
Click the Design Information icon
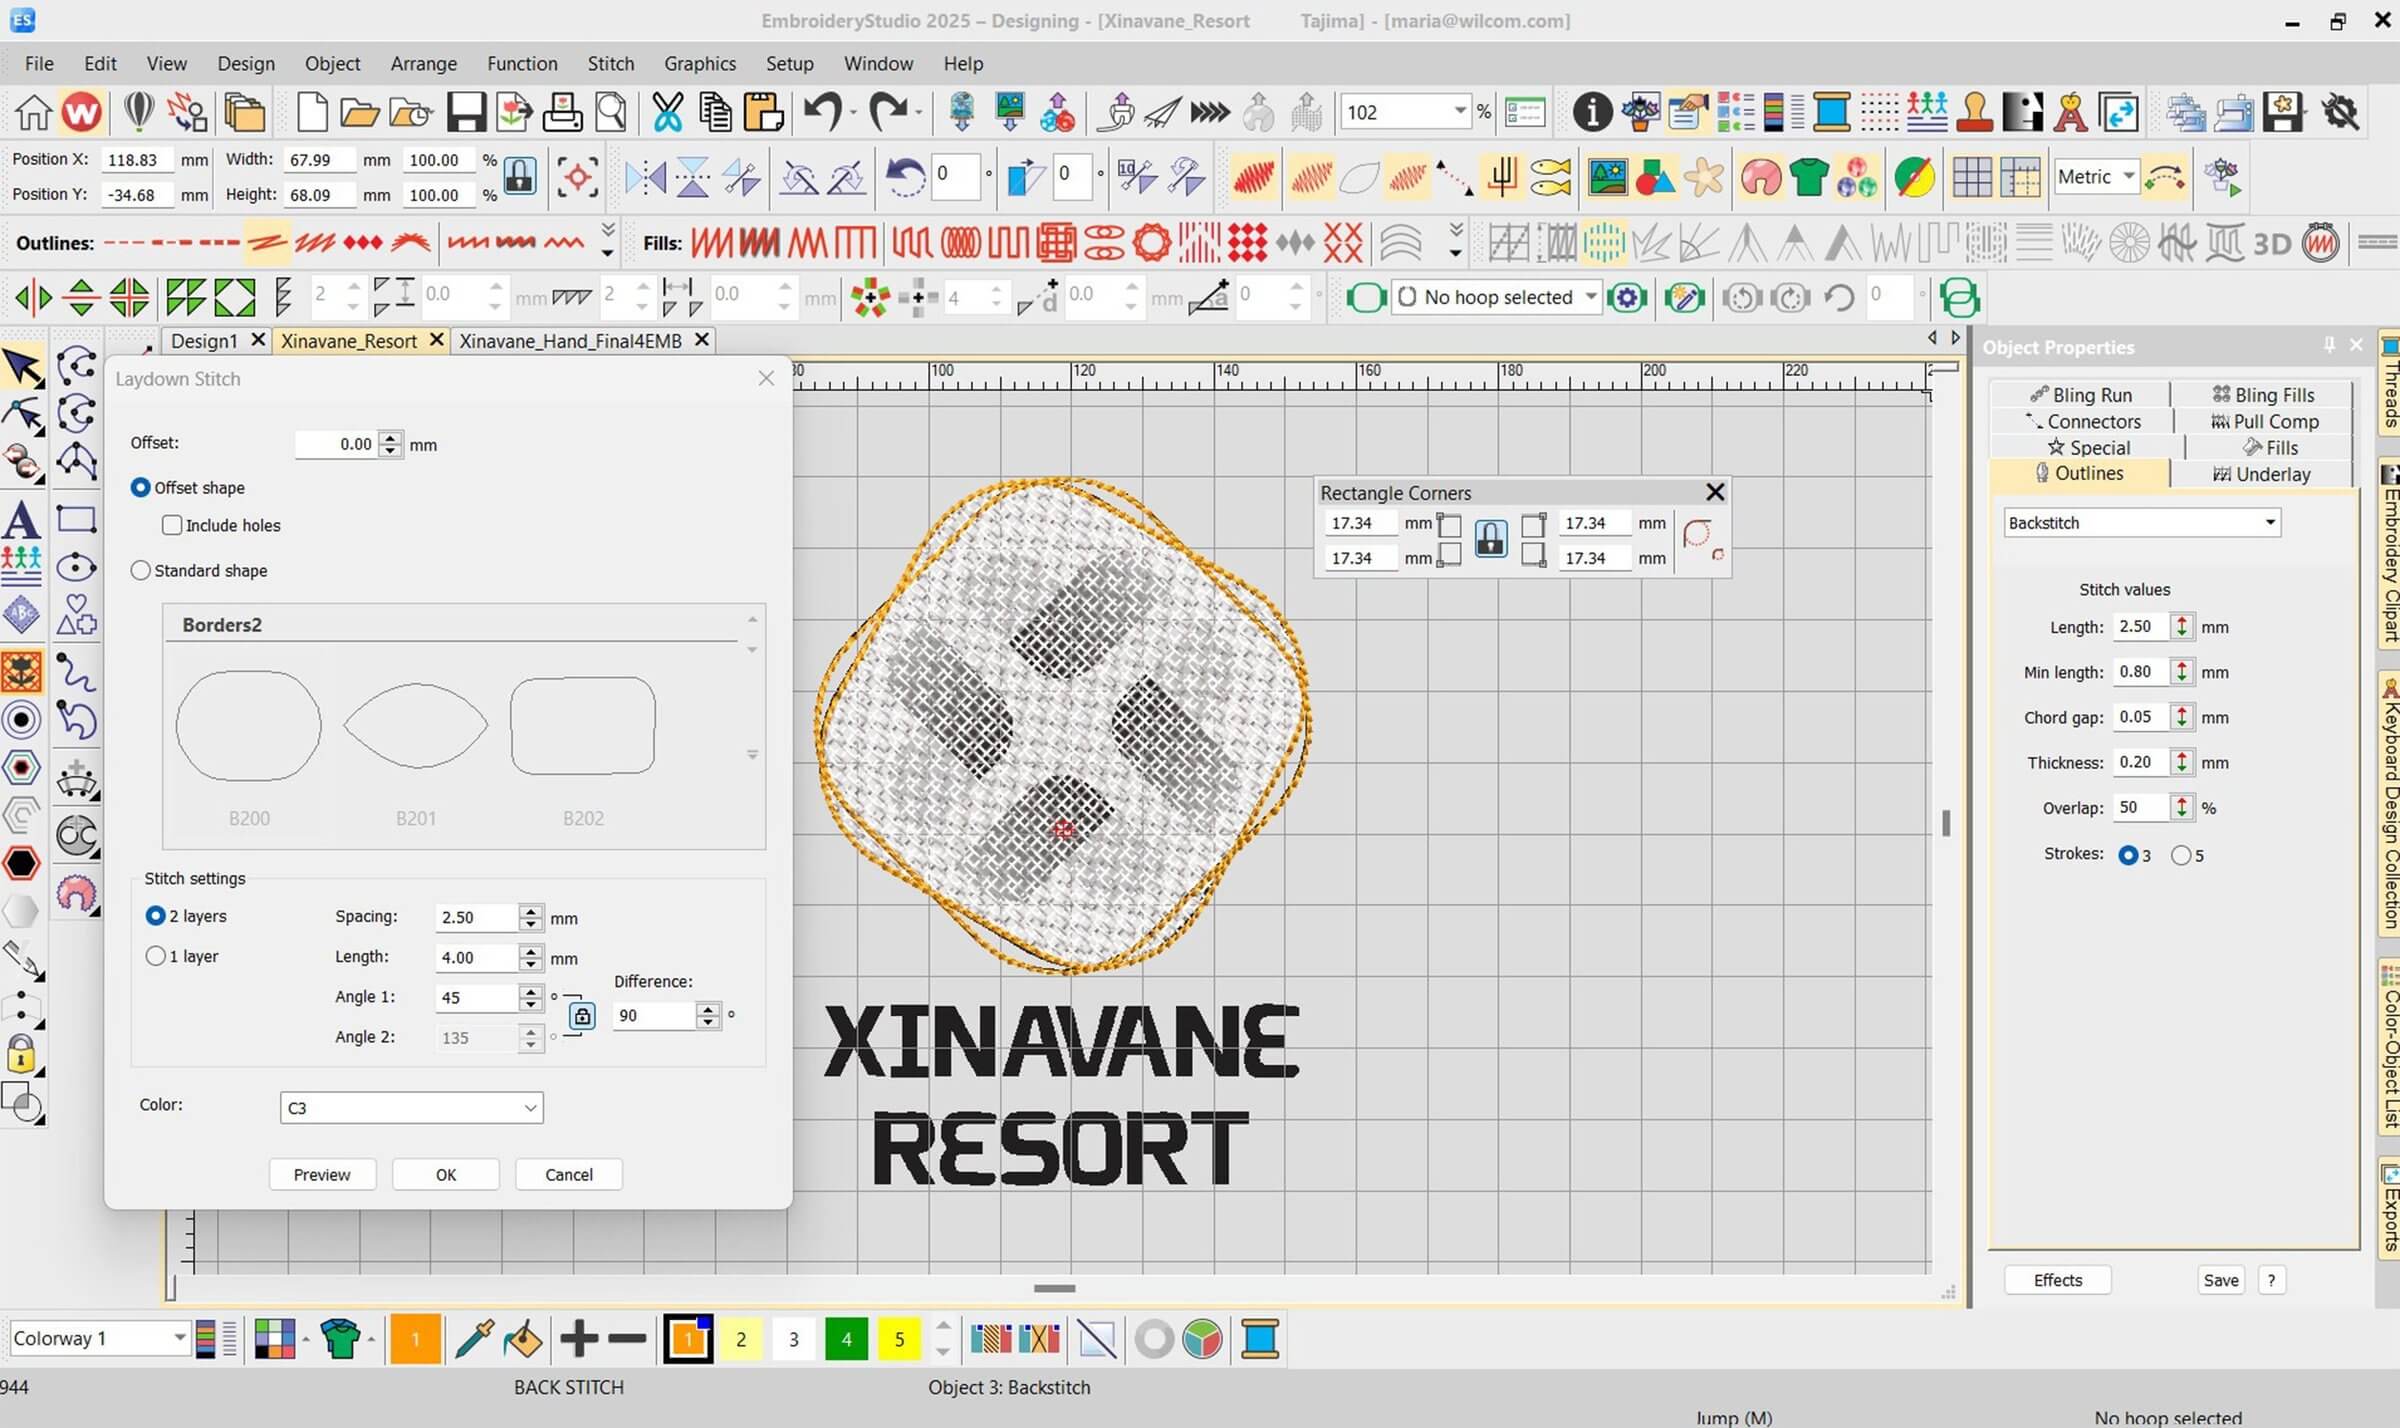click(1591, 112)
